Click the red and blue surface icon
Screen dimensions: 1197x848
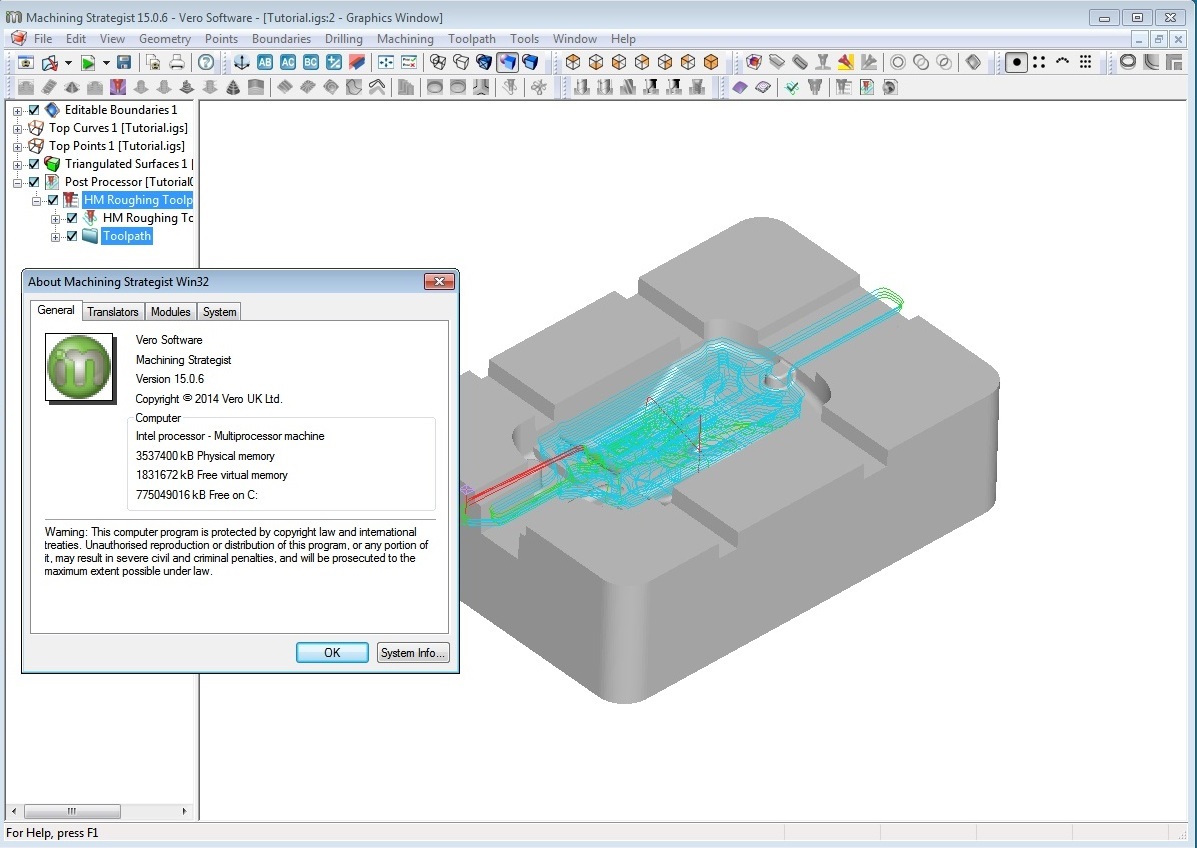pyautogui.click(x=357, y=63)
